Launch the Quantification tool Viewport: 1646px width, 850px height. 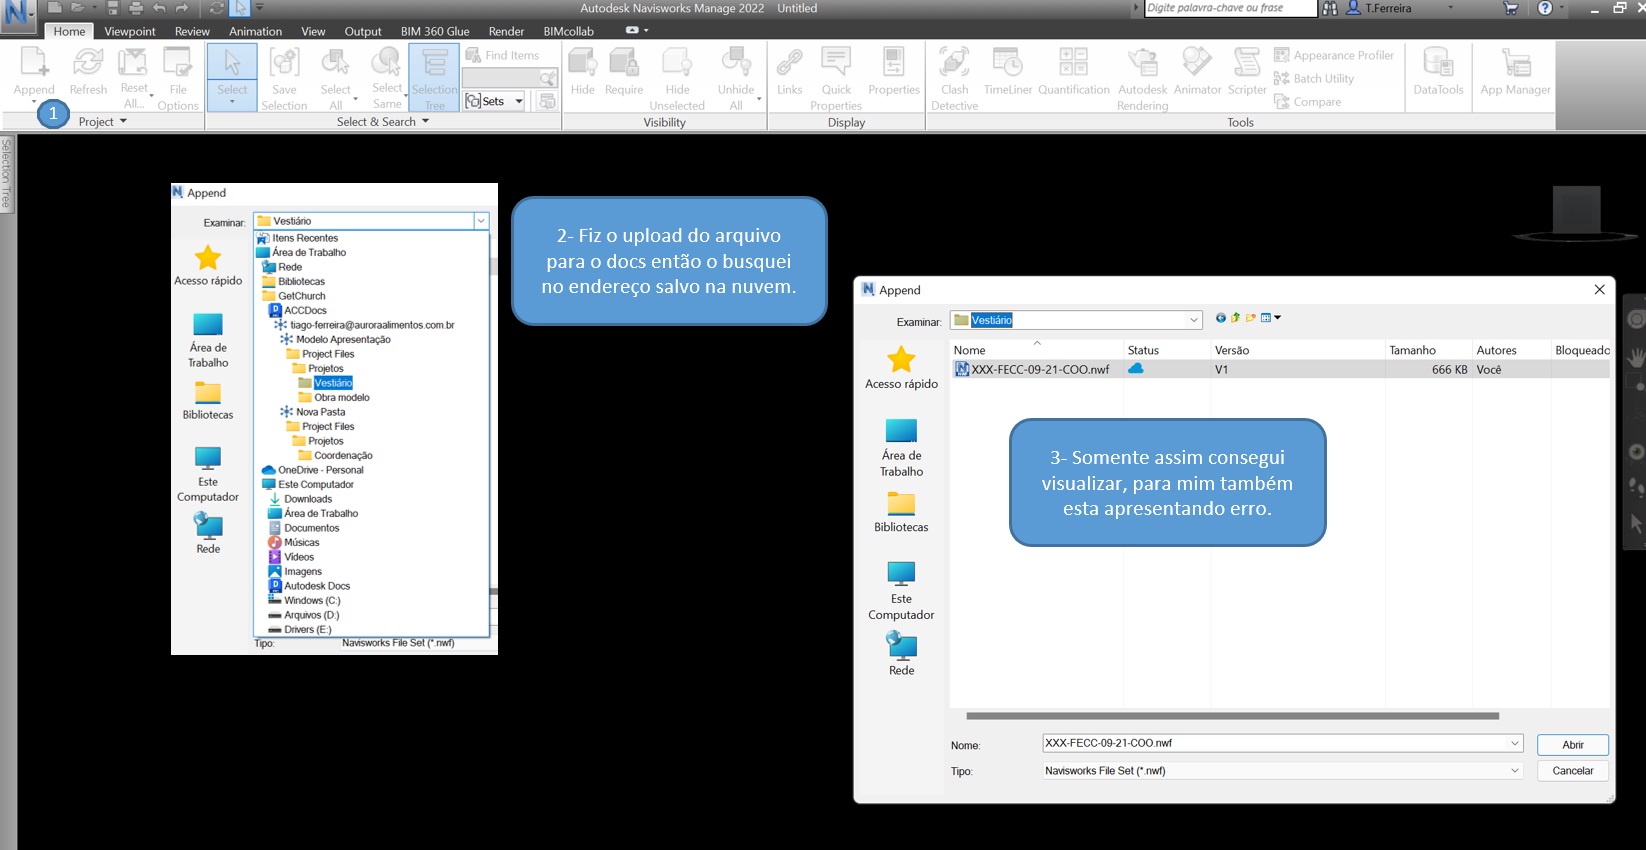point(1073,72)
